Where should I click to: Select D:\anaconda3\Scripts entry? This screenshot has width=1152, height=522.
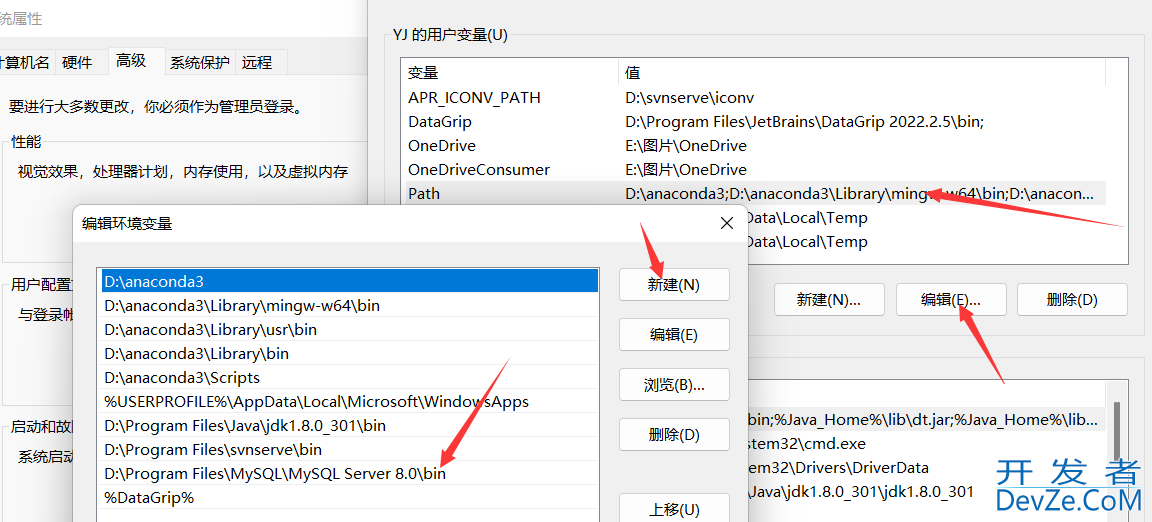[x=350, y=378]
